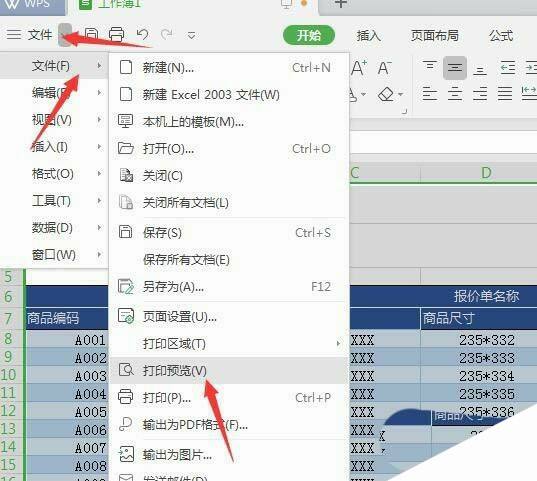Increase font size with A+ icon
This screenshot has width=537, height=481.
pyautogui.click(x=359, y=67)
